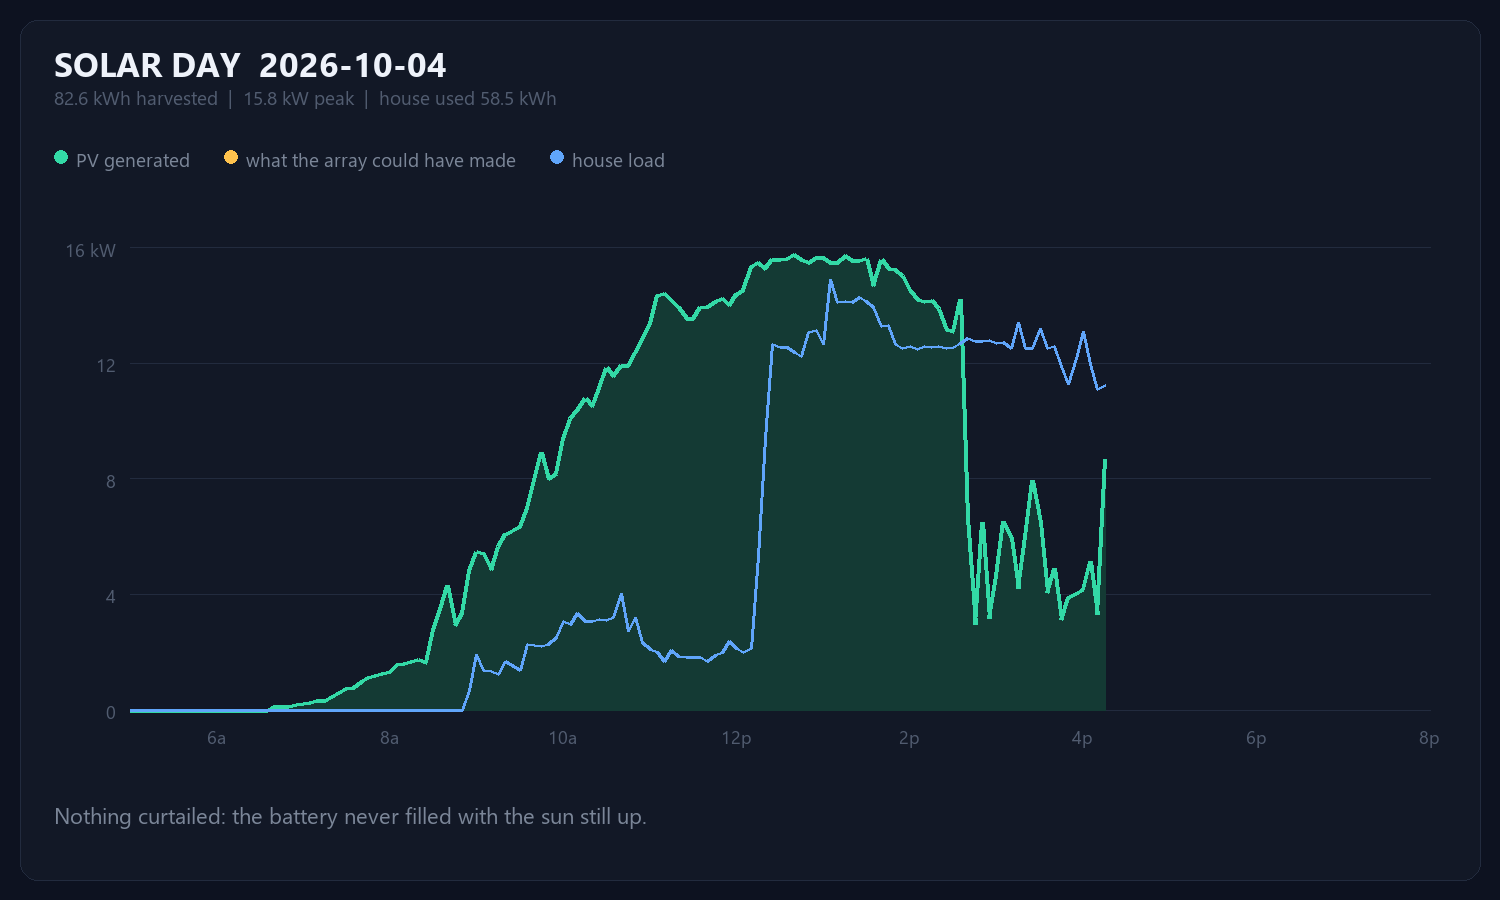Screen dimensions: 1500x900
Task: Click the '15.8 kW peak' stat
Action: coord(299,99)
